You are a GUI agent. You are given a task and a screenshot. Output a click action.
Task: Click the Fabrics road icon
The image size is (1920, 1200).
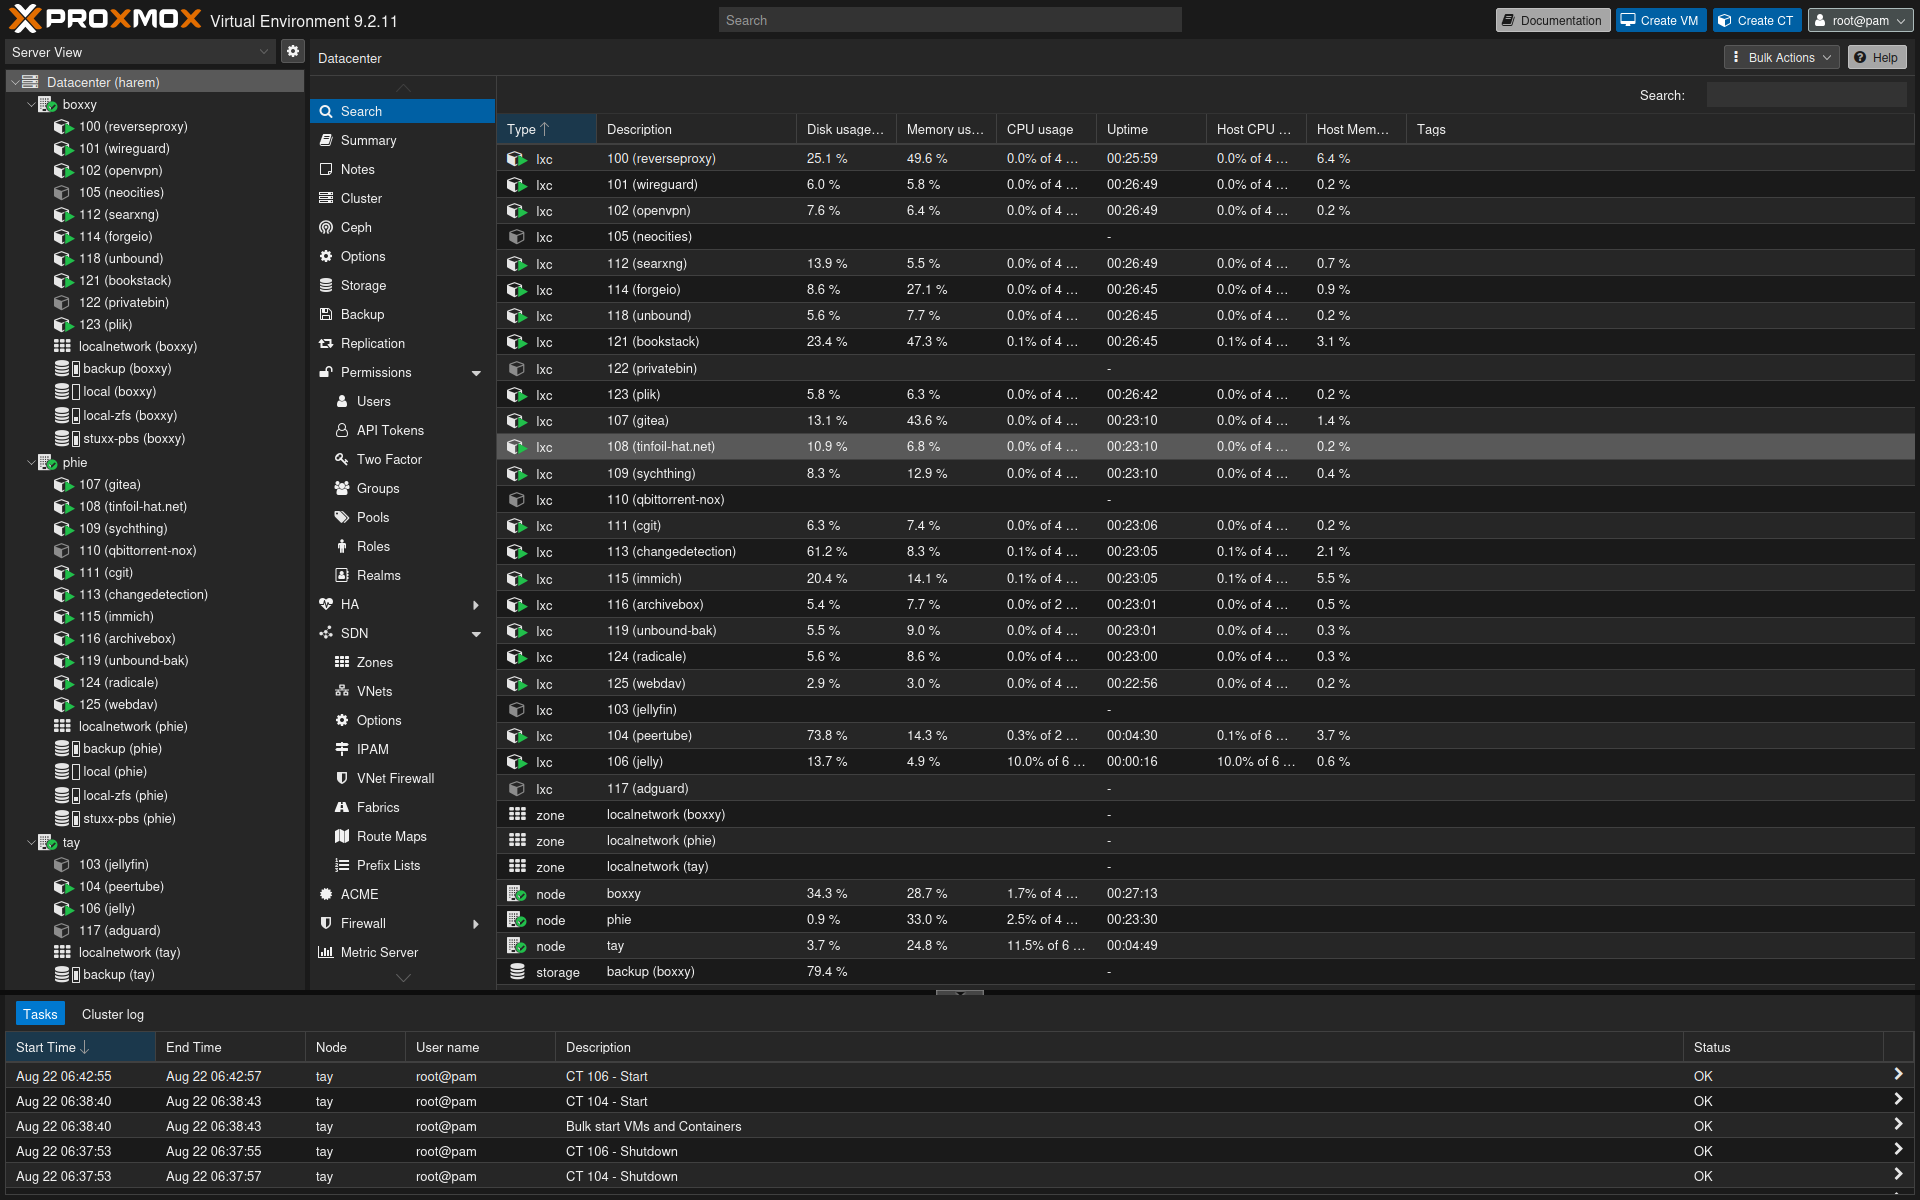pyautogui.click(x=342, y=808)
